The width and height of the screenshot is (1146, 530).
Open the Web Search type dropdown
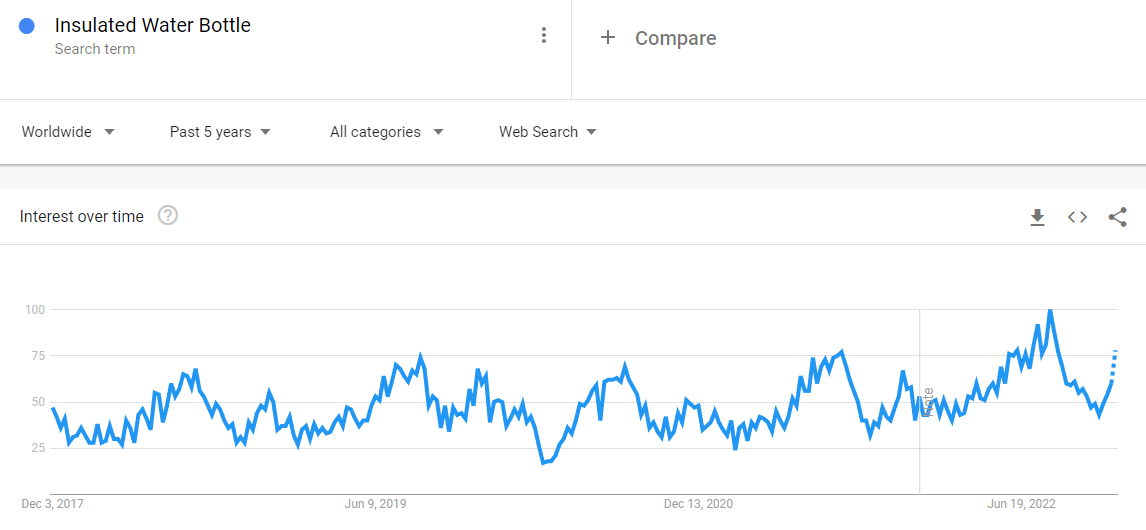[547, 132]
